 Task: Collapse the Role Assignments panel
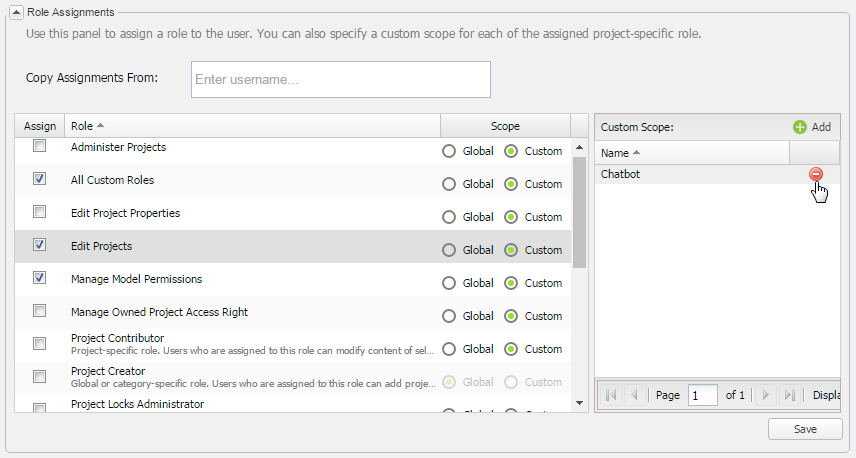pos(16,12)
